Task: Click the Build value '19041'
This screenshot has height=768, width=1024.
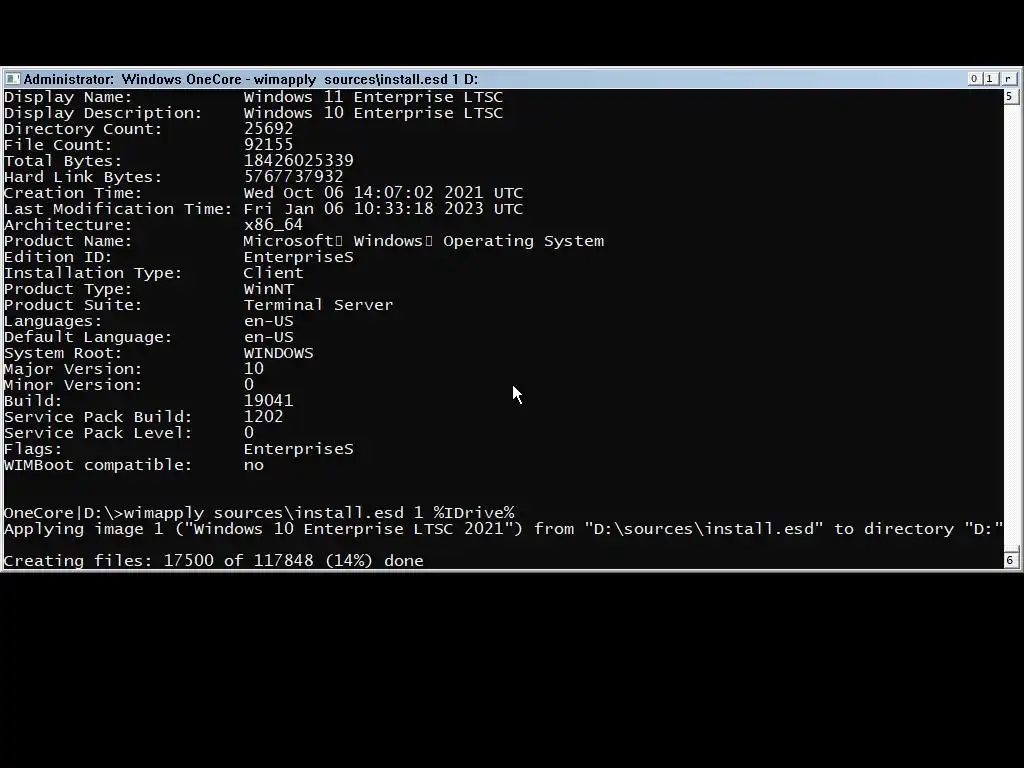Action: pyautogui.click(x=268, y=401)
